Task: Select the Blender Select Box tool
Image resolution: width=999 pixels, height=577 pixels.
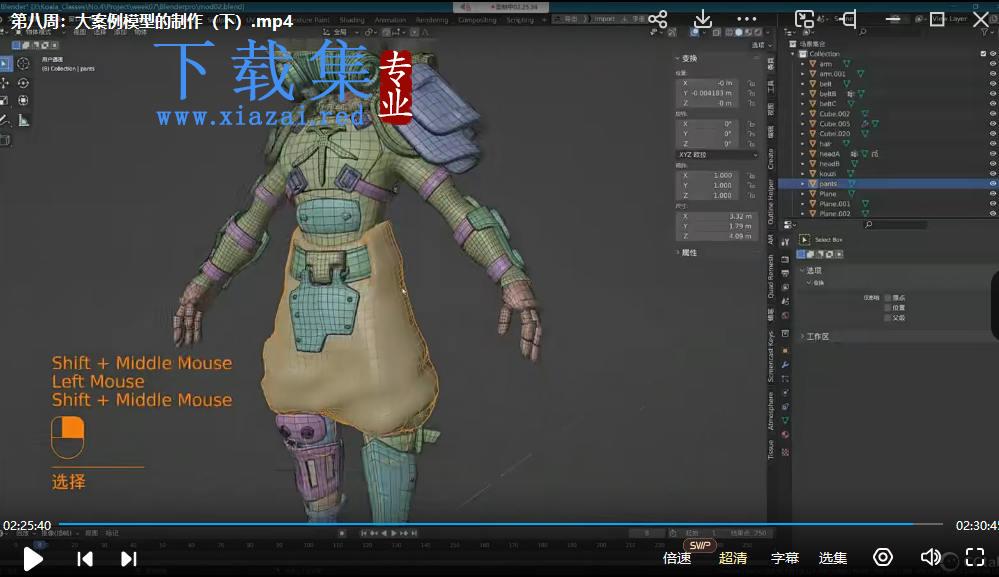Action: click(x=6, y=64)
